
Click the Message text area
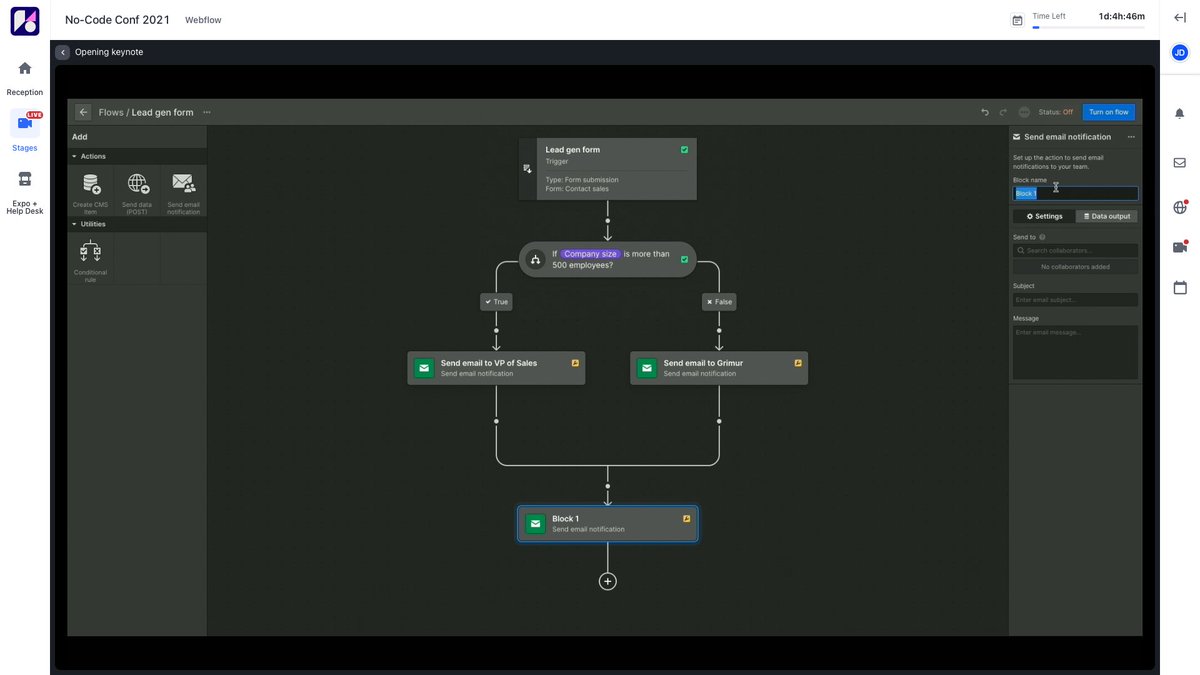click(1075, 352)
